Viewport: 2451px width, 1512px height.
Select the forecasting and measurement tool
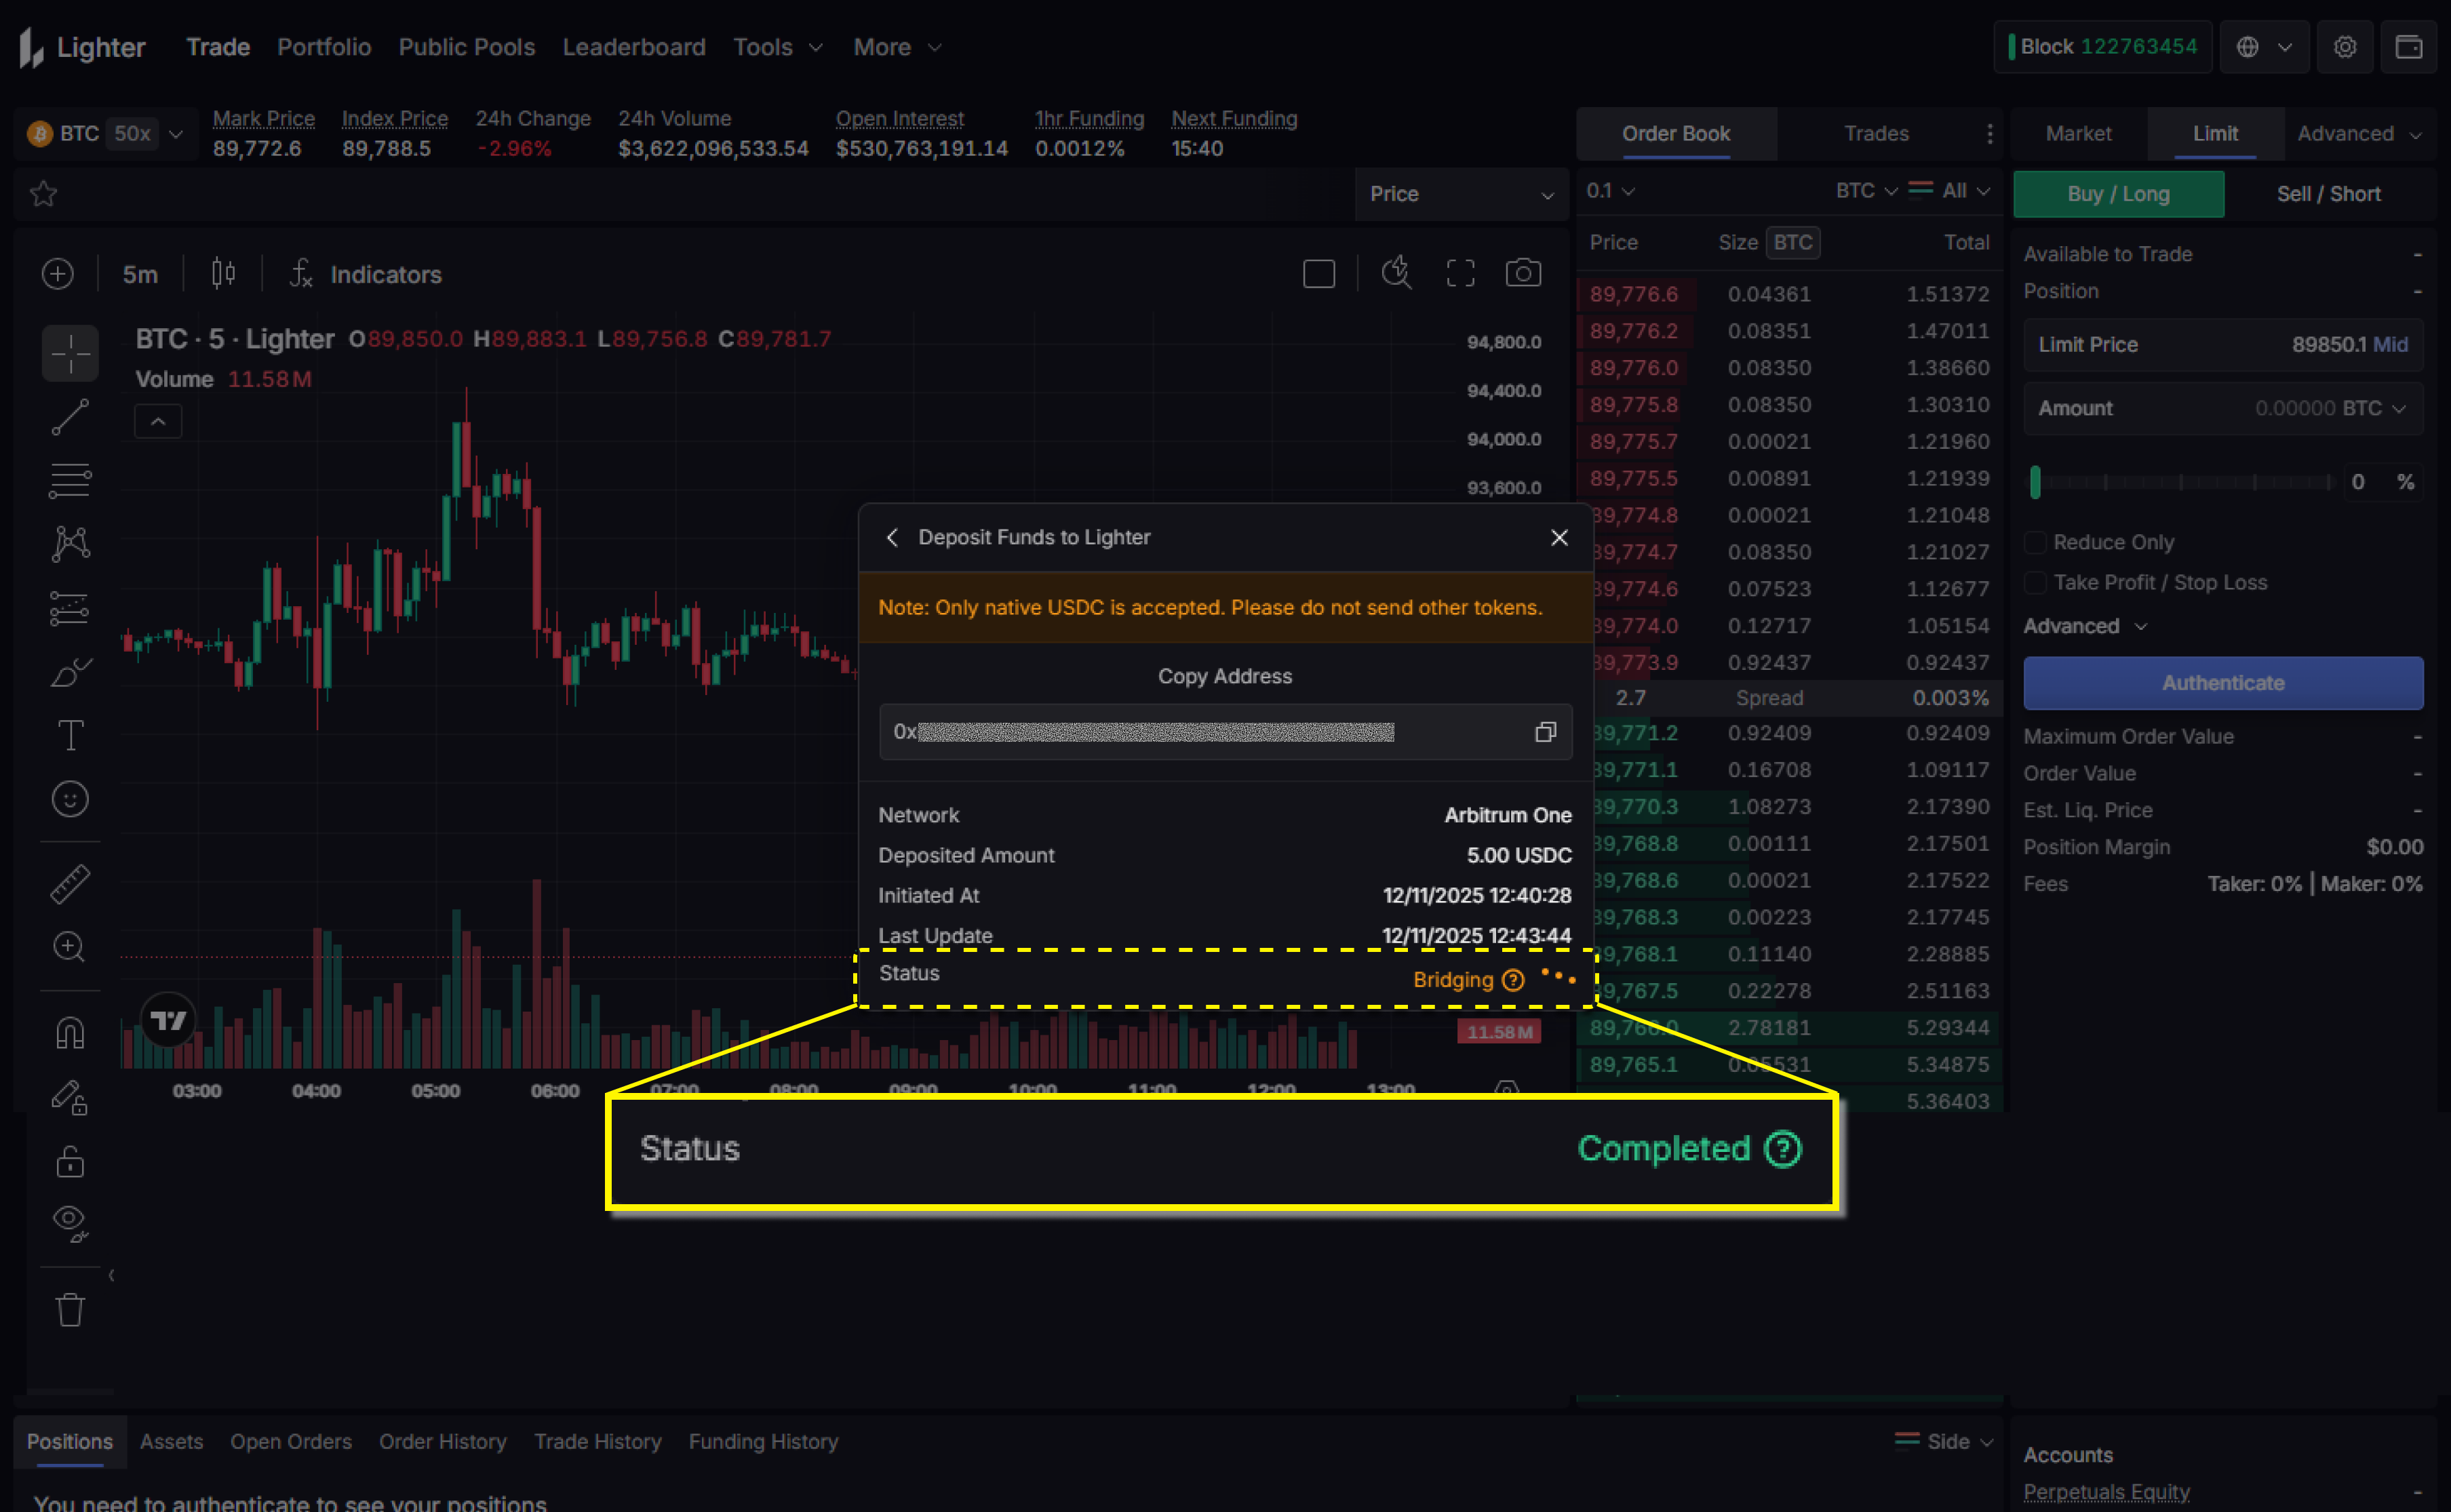(70, 608)
